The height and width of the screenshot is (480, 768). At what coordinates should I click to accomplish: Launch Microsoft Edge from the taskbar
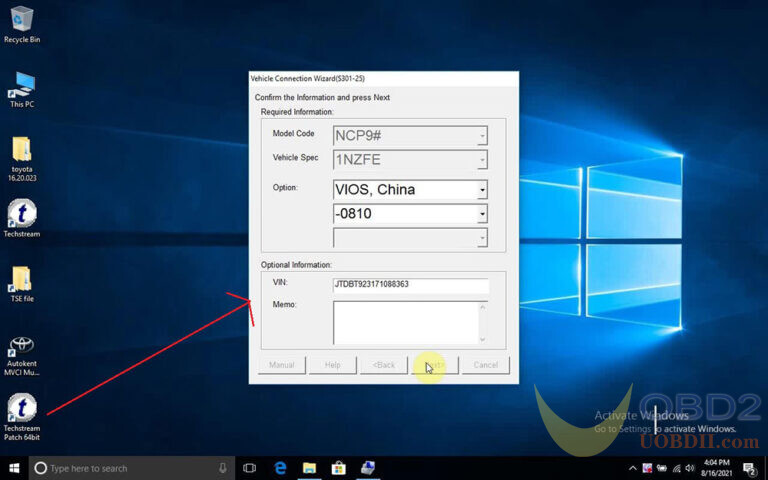280,468
